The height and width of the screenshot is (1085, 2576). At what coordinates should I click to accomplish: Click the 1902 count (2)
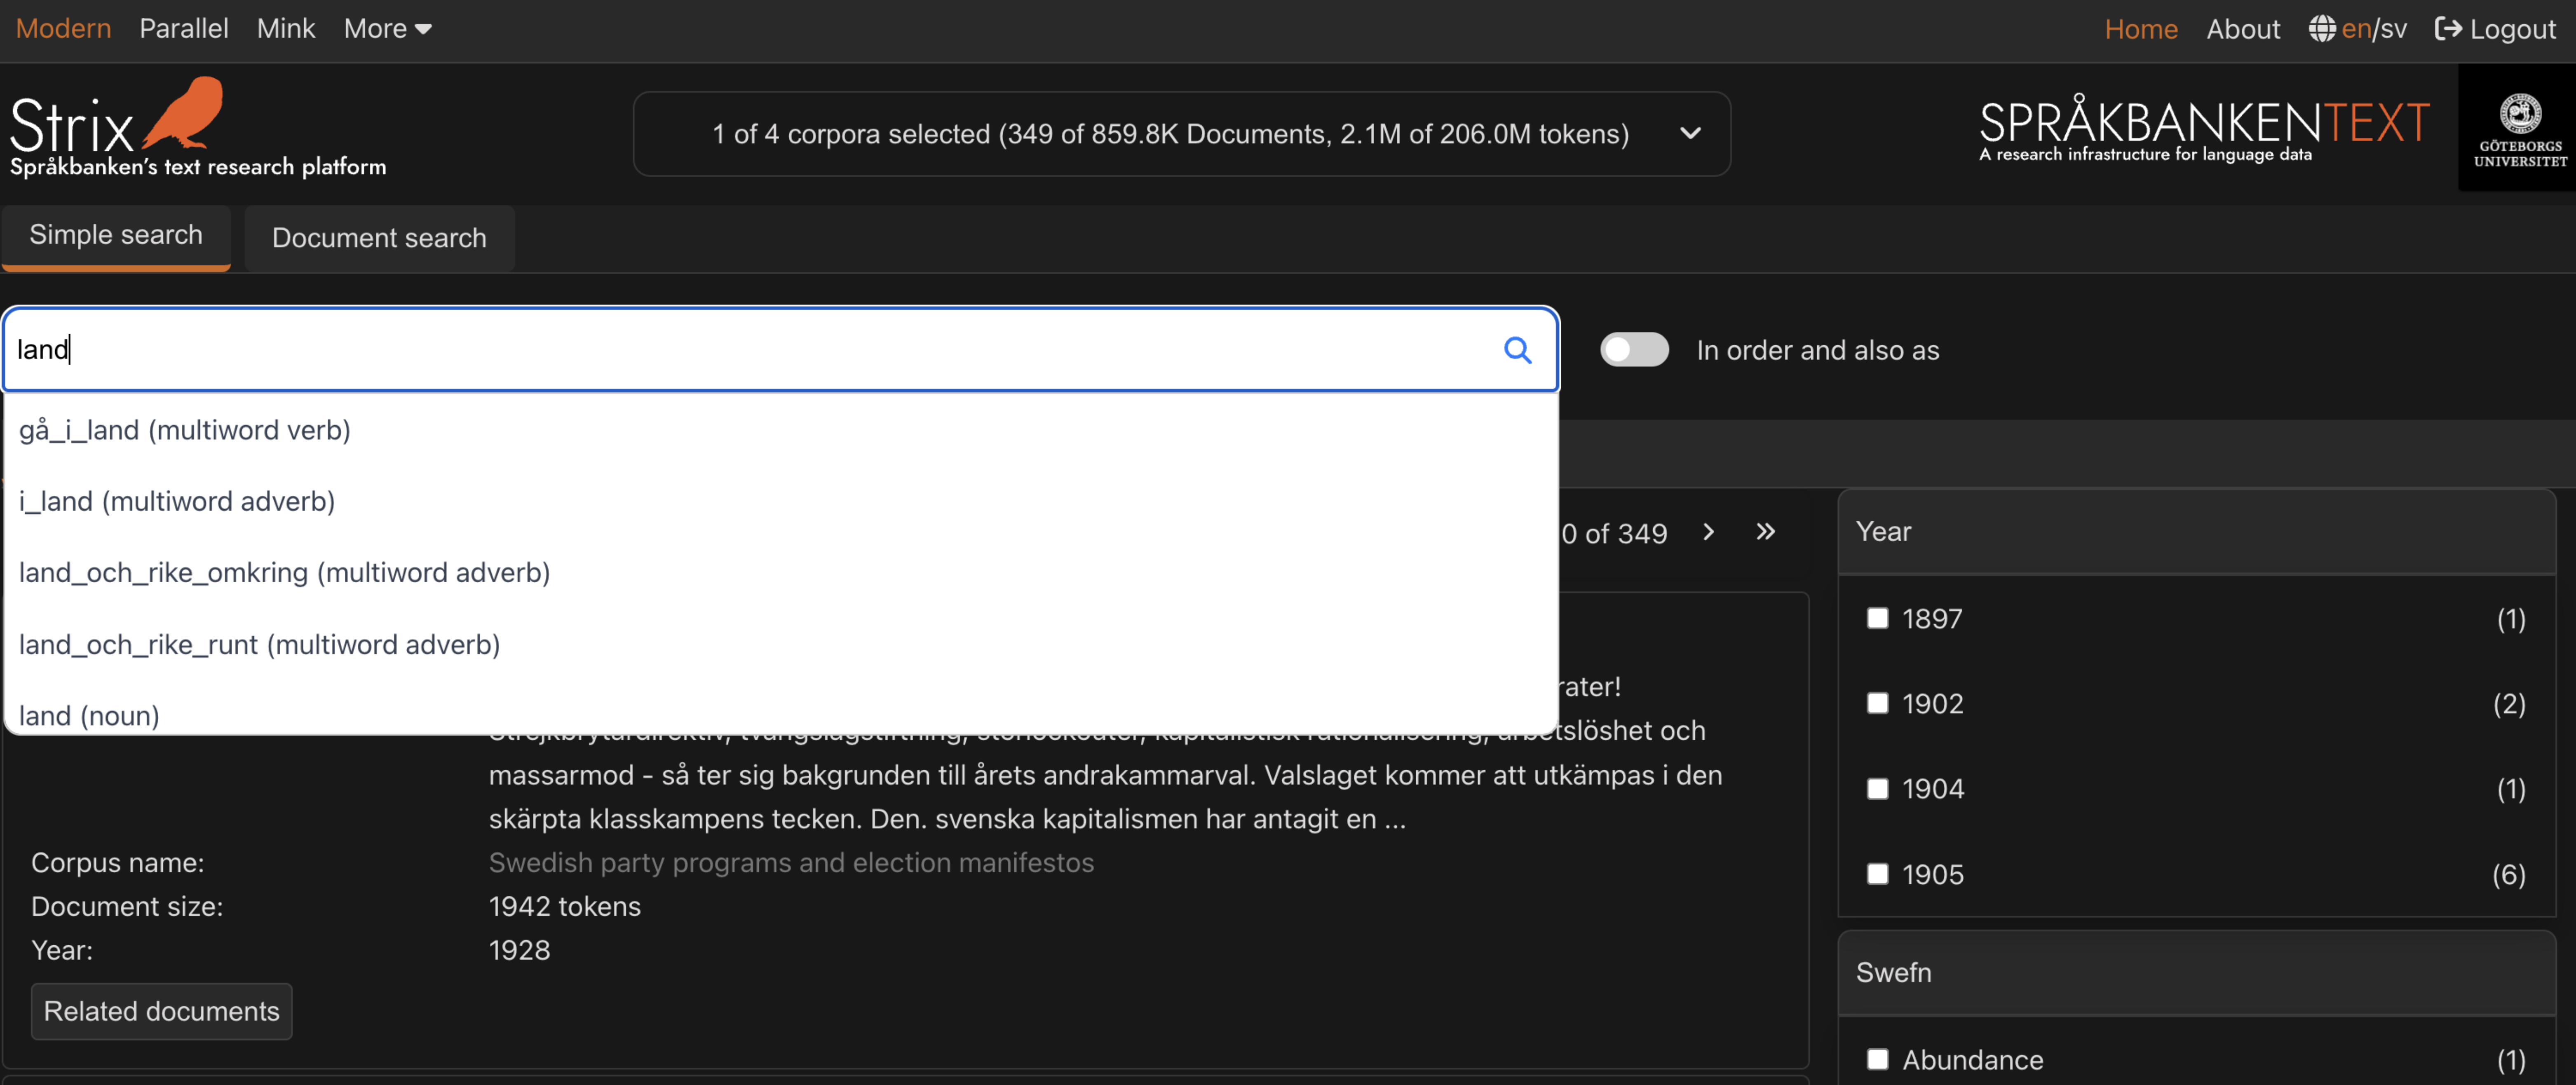tap(2508, 704)
